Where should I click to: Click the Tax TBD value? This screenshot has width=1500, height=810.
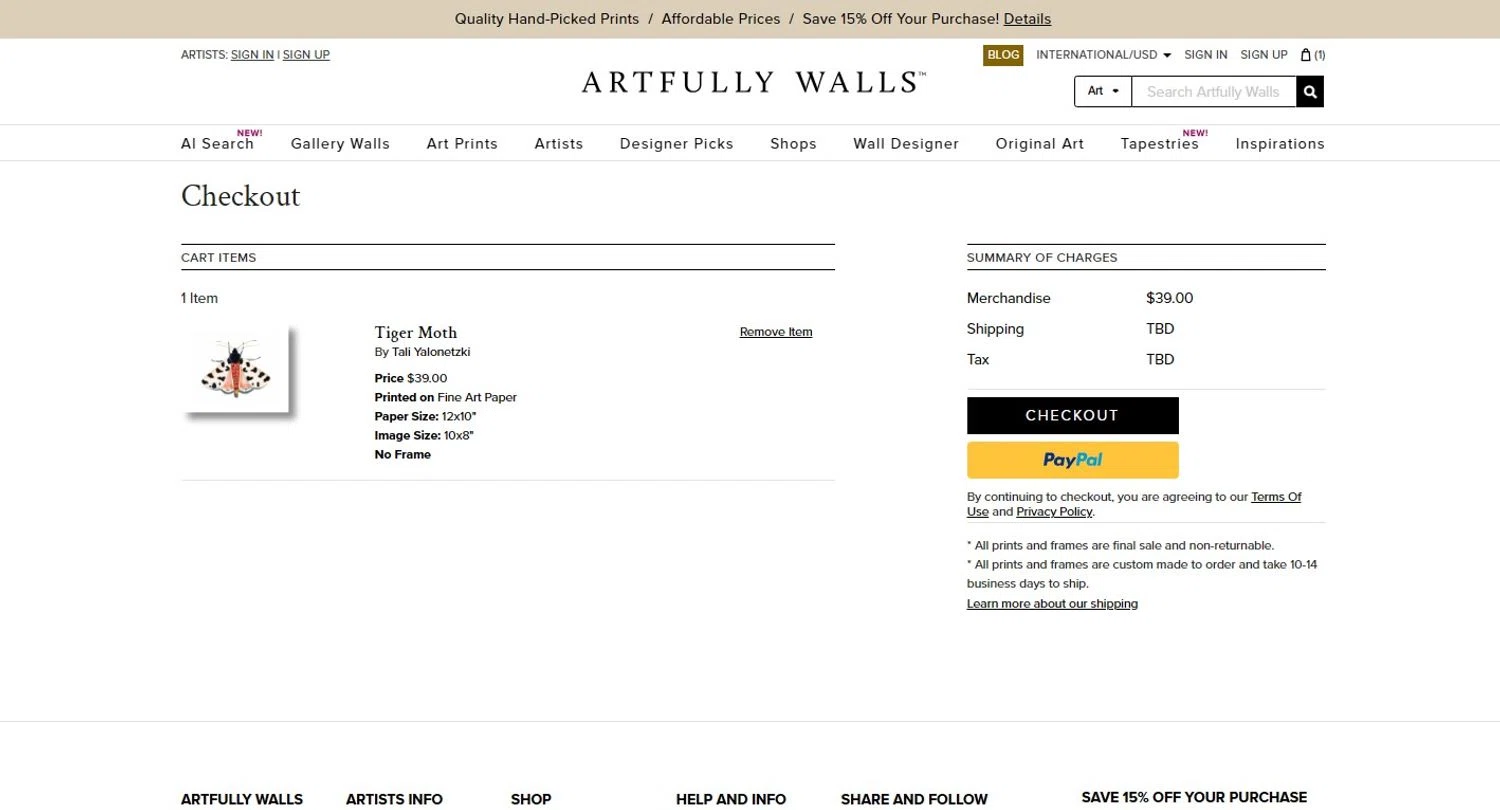pos(1160,359)
